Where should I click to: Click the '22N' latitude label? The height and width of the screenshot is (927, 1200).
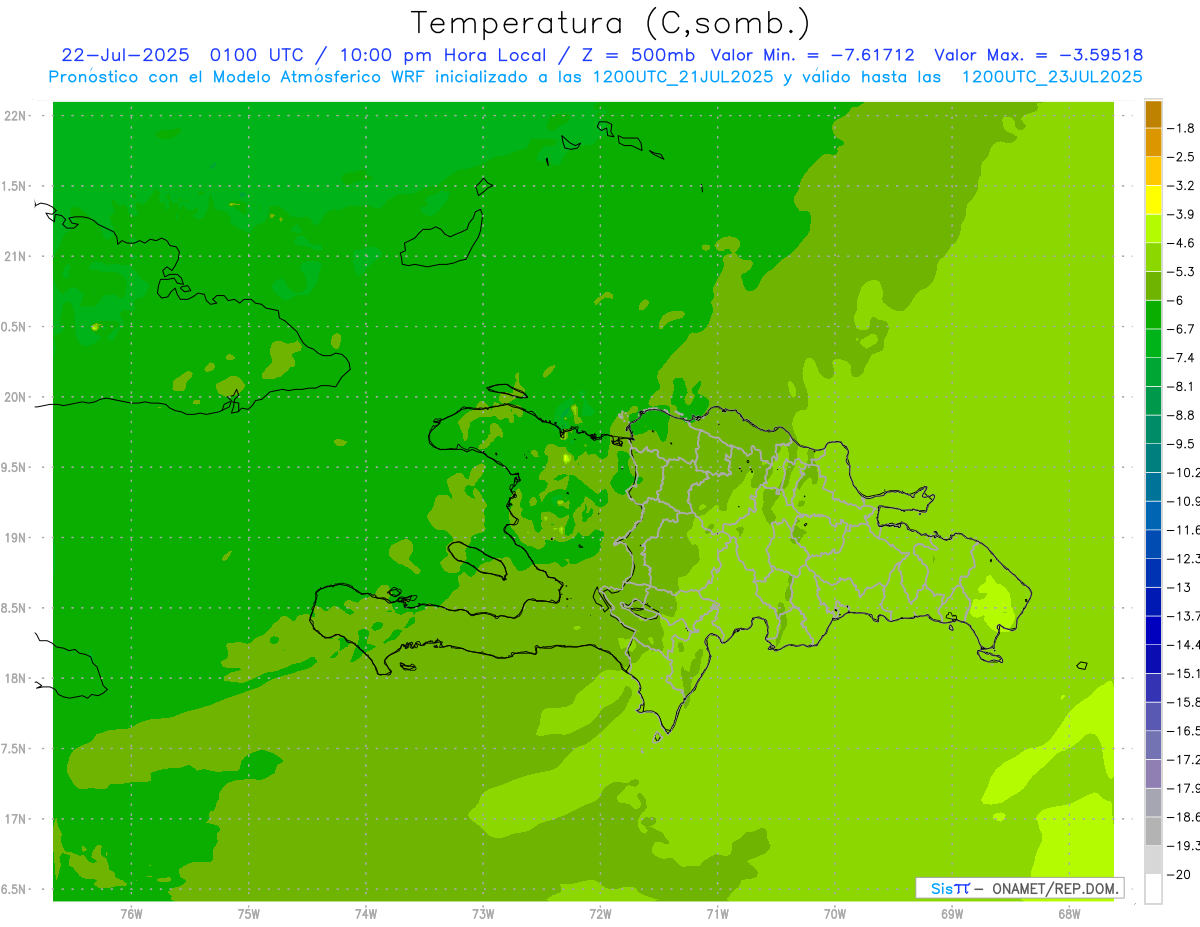pyautogui.click(x=15, y=115)
